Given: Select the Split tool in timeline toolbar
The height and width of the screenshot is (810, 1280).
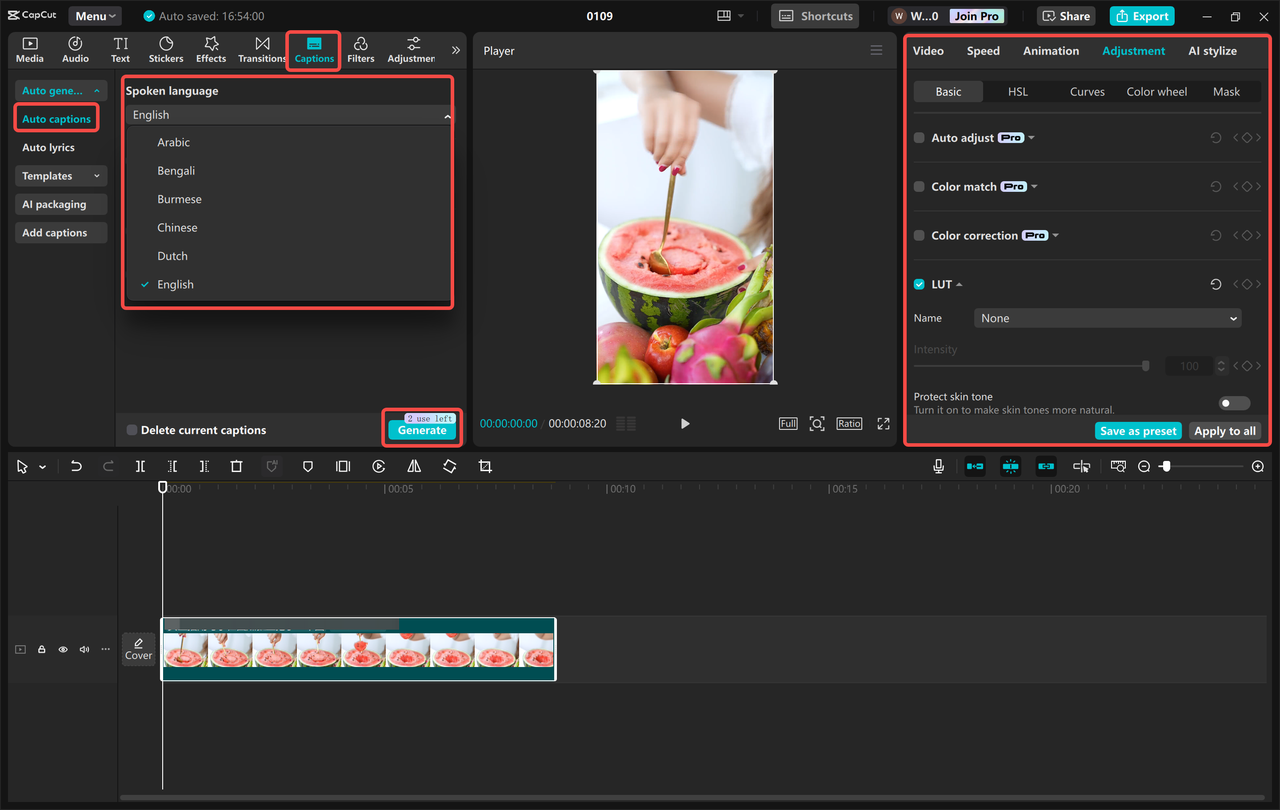Looking at the screenshot, I should pyautogui.click(x=140, y=466).
